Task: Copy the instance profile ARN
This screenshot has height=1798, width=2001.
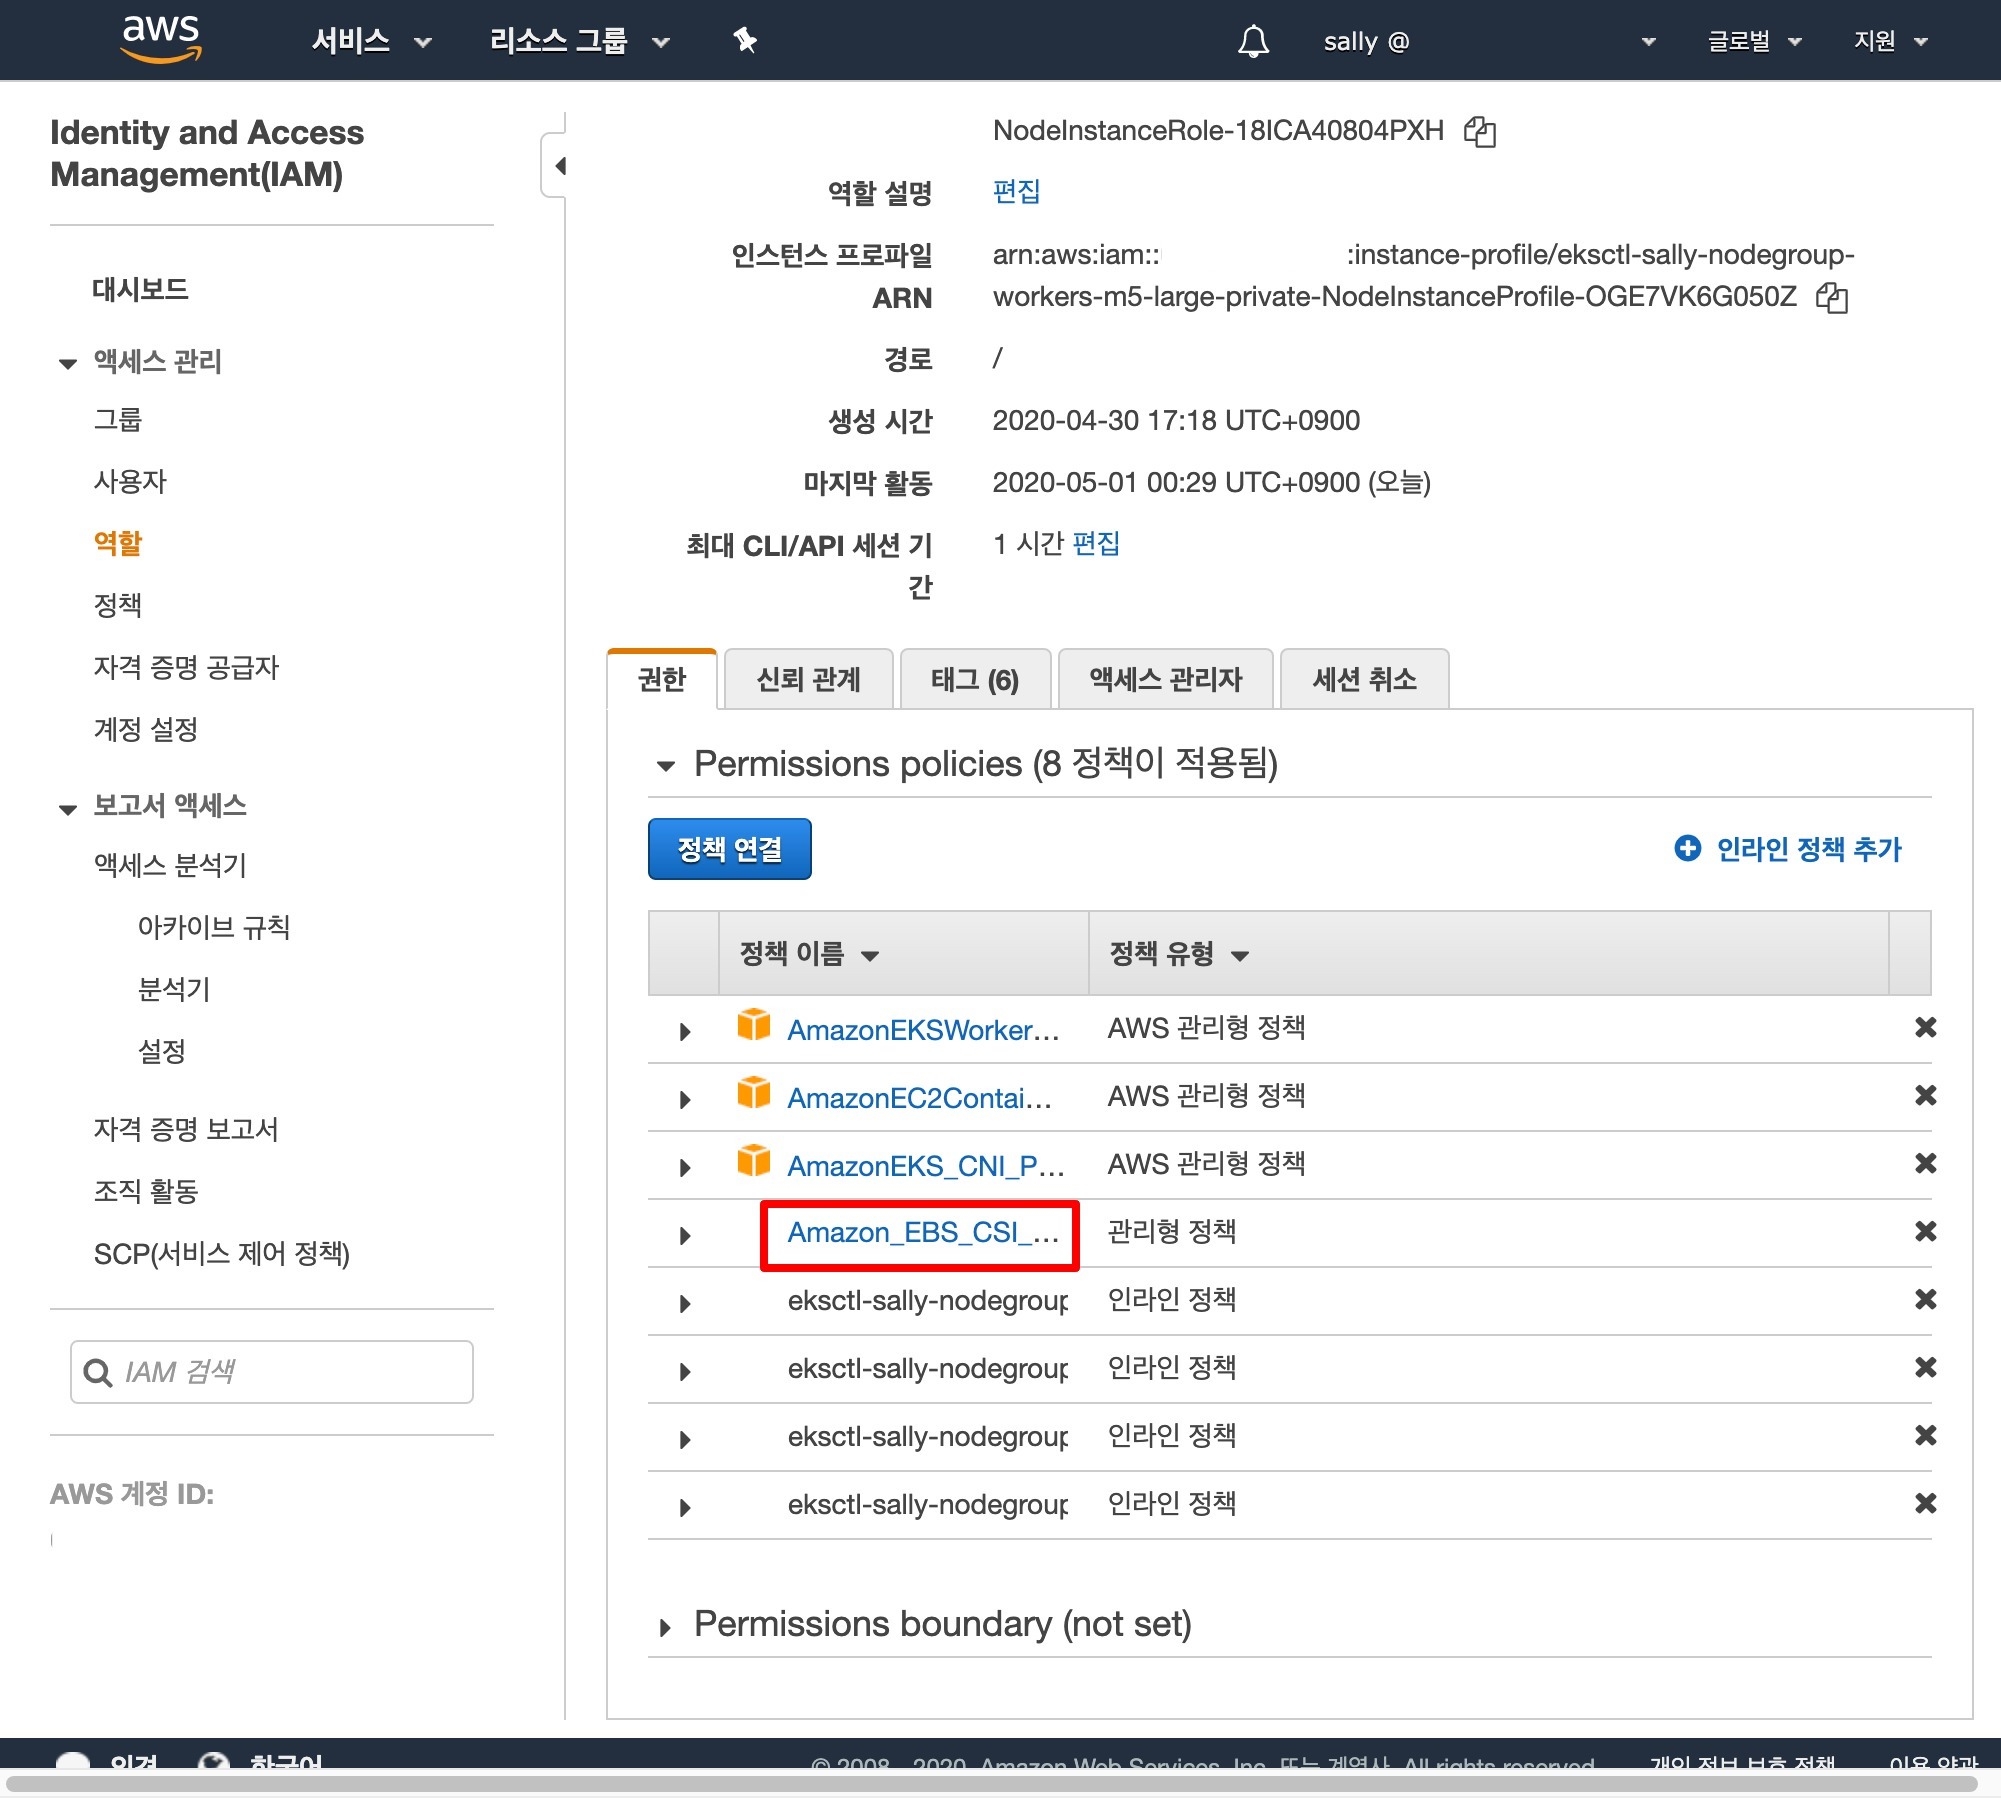Action: pyautogui.click(x=1831, y=297)
